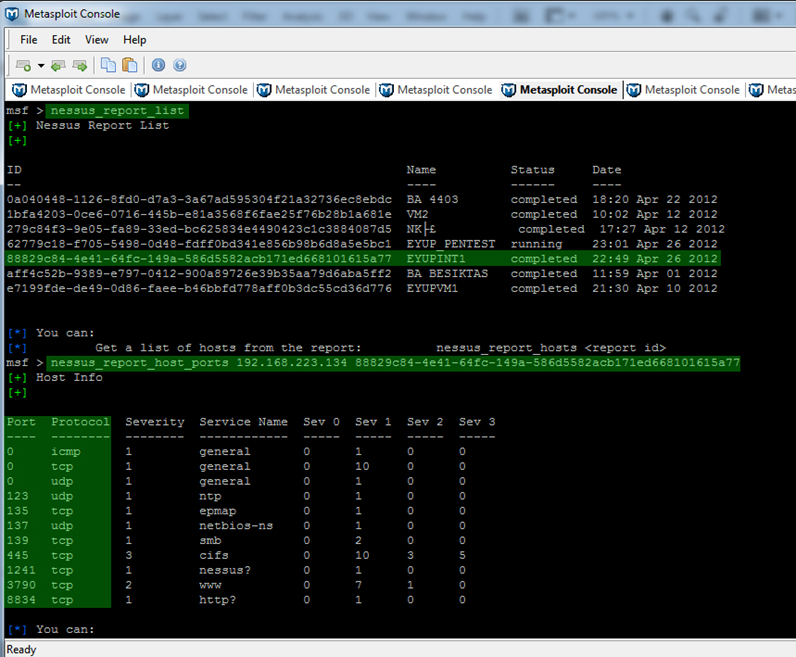This screenshot has width=796, height=657.
Task: Click the report name 'EYUPINT1'
Action: tap(436, 258)
